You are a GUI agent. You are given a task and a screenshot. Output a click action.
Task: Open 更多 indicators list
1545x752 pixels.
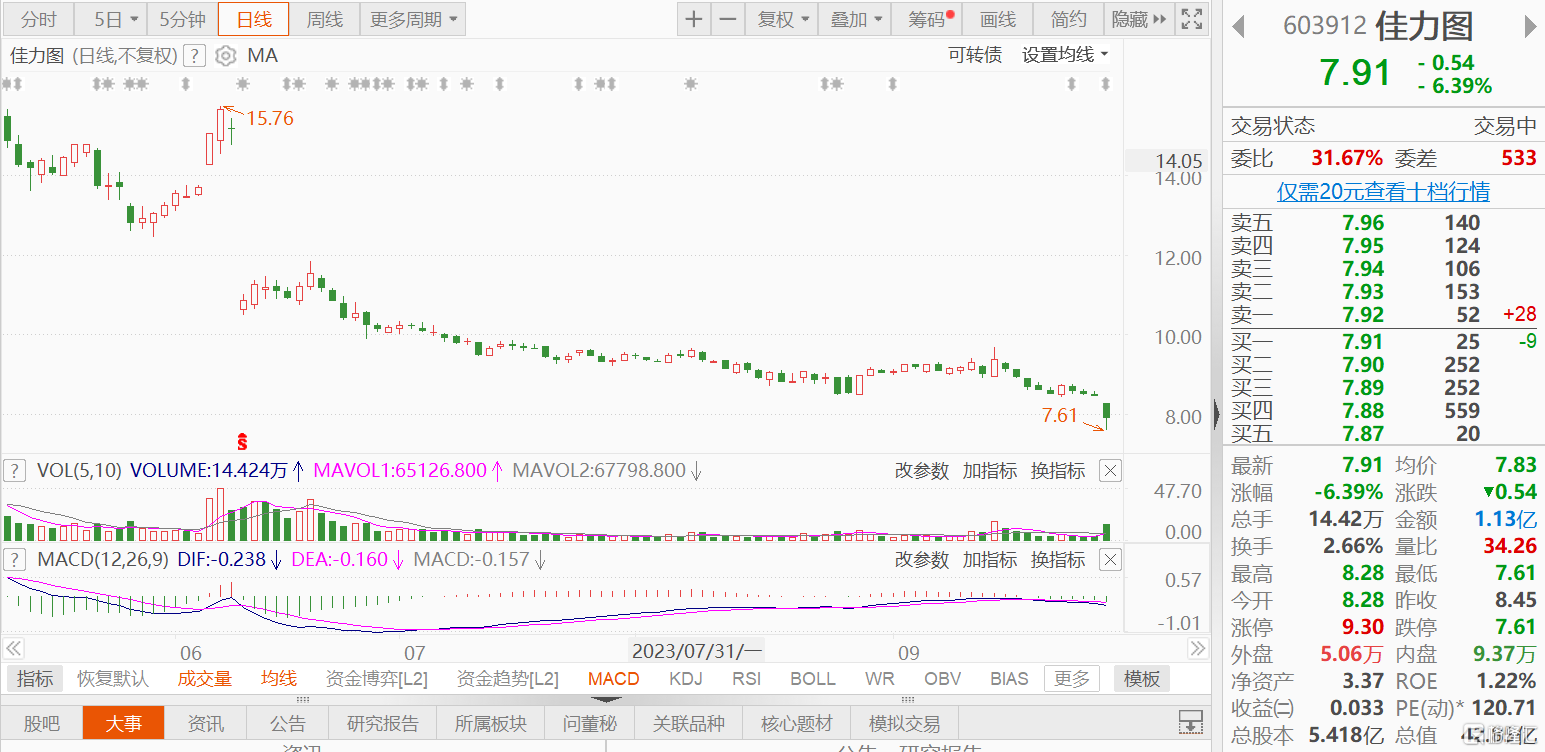pyautogui.click(x=1071, y=679)
